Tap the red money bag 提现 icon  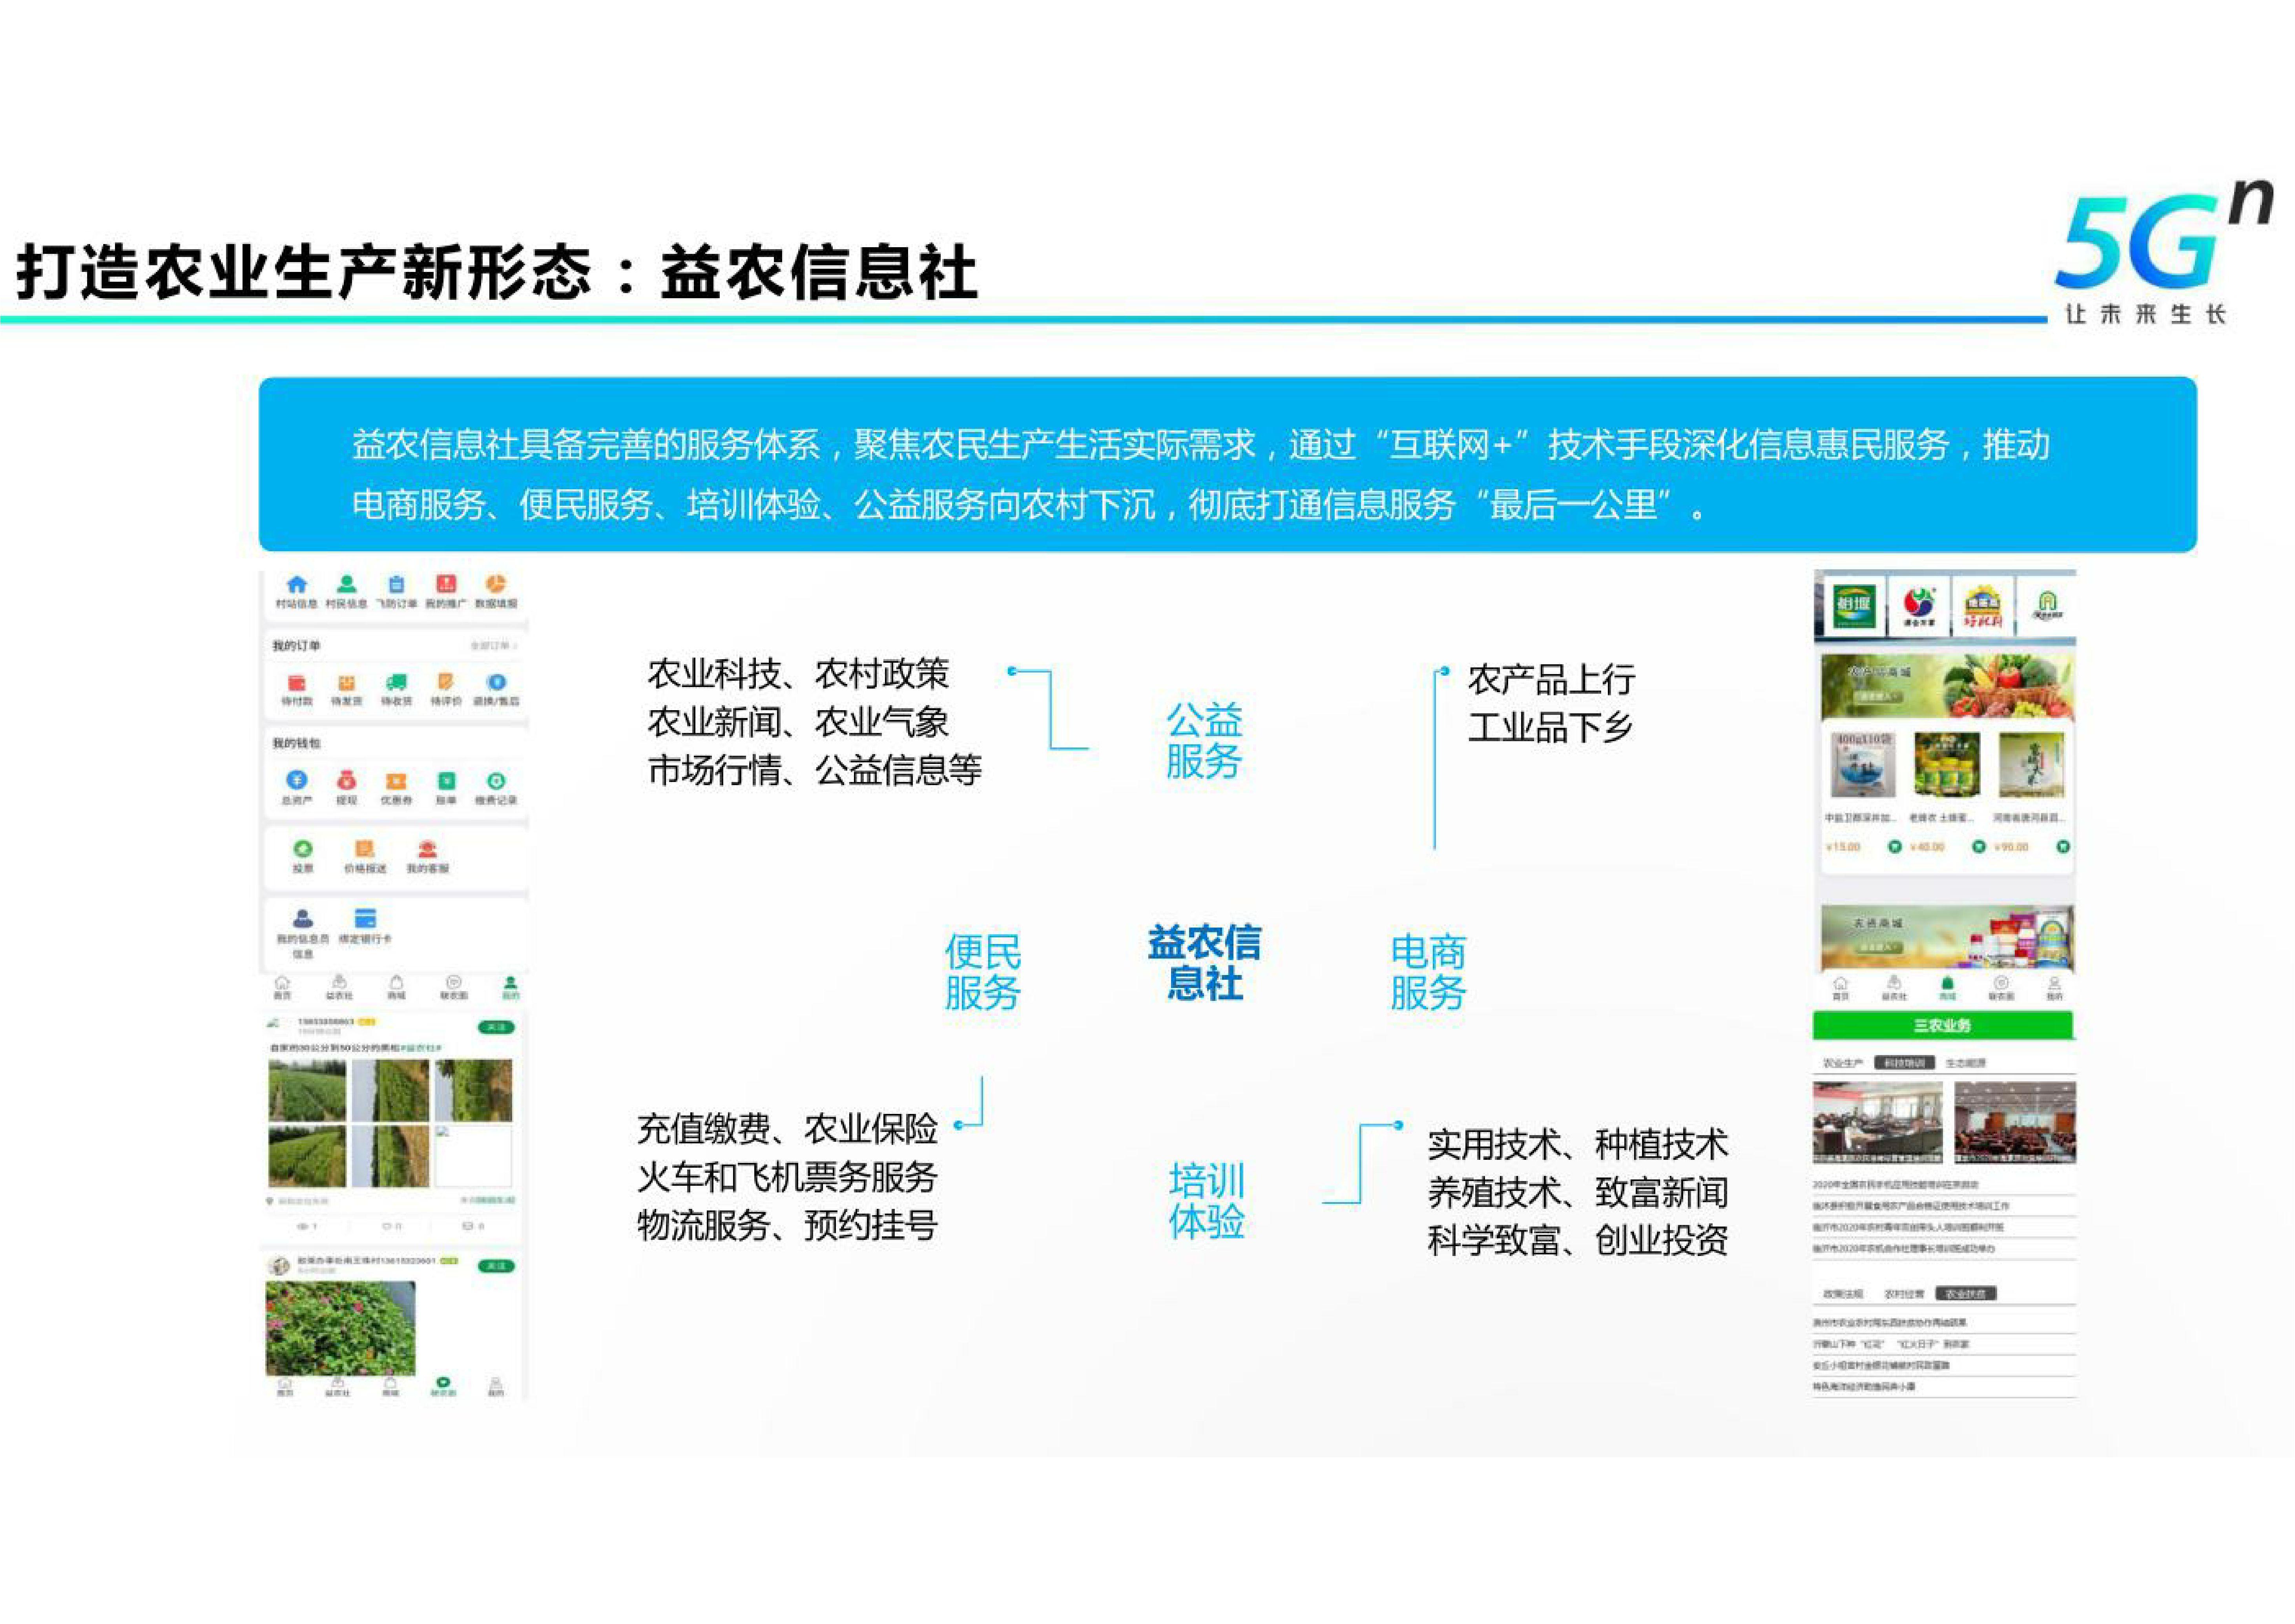(x=346, y=781)
